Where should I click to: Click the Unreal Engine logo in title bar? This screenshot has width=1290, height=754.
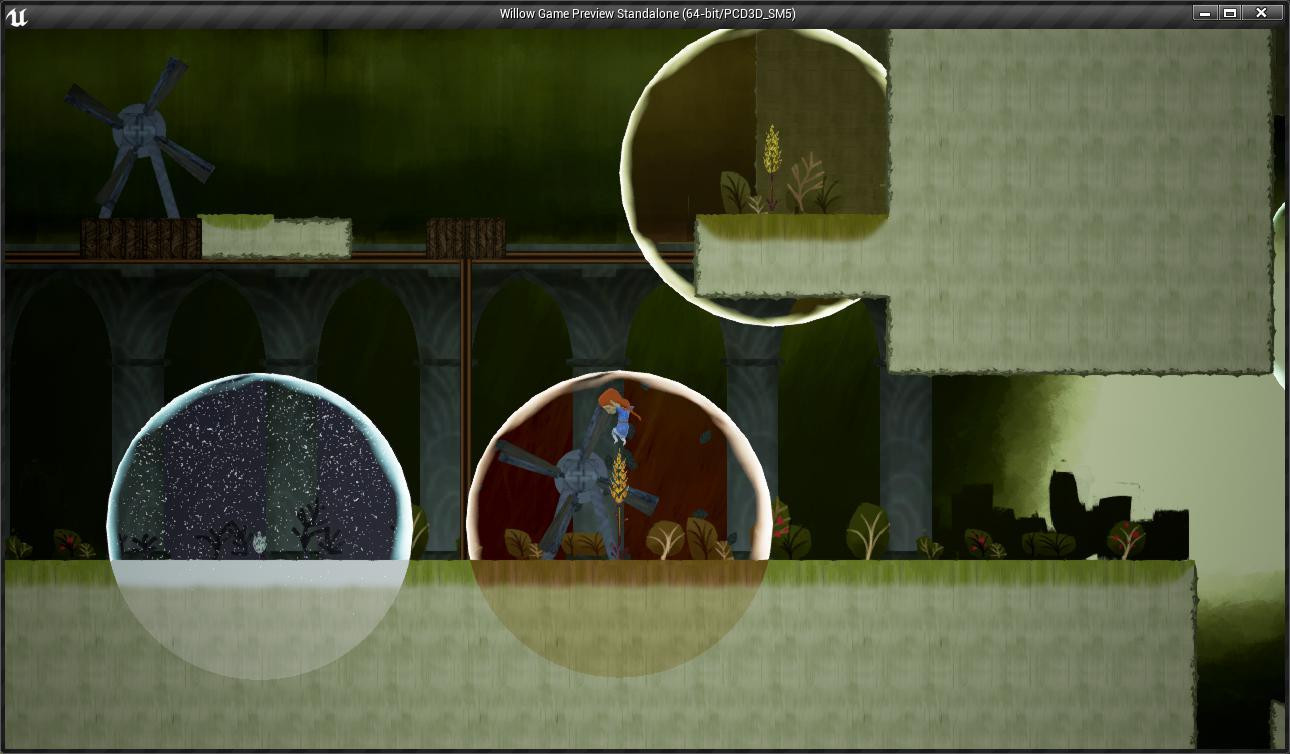(17, 15)
